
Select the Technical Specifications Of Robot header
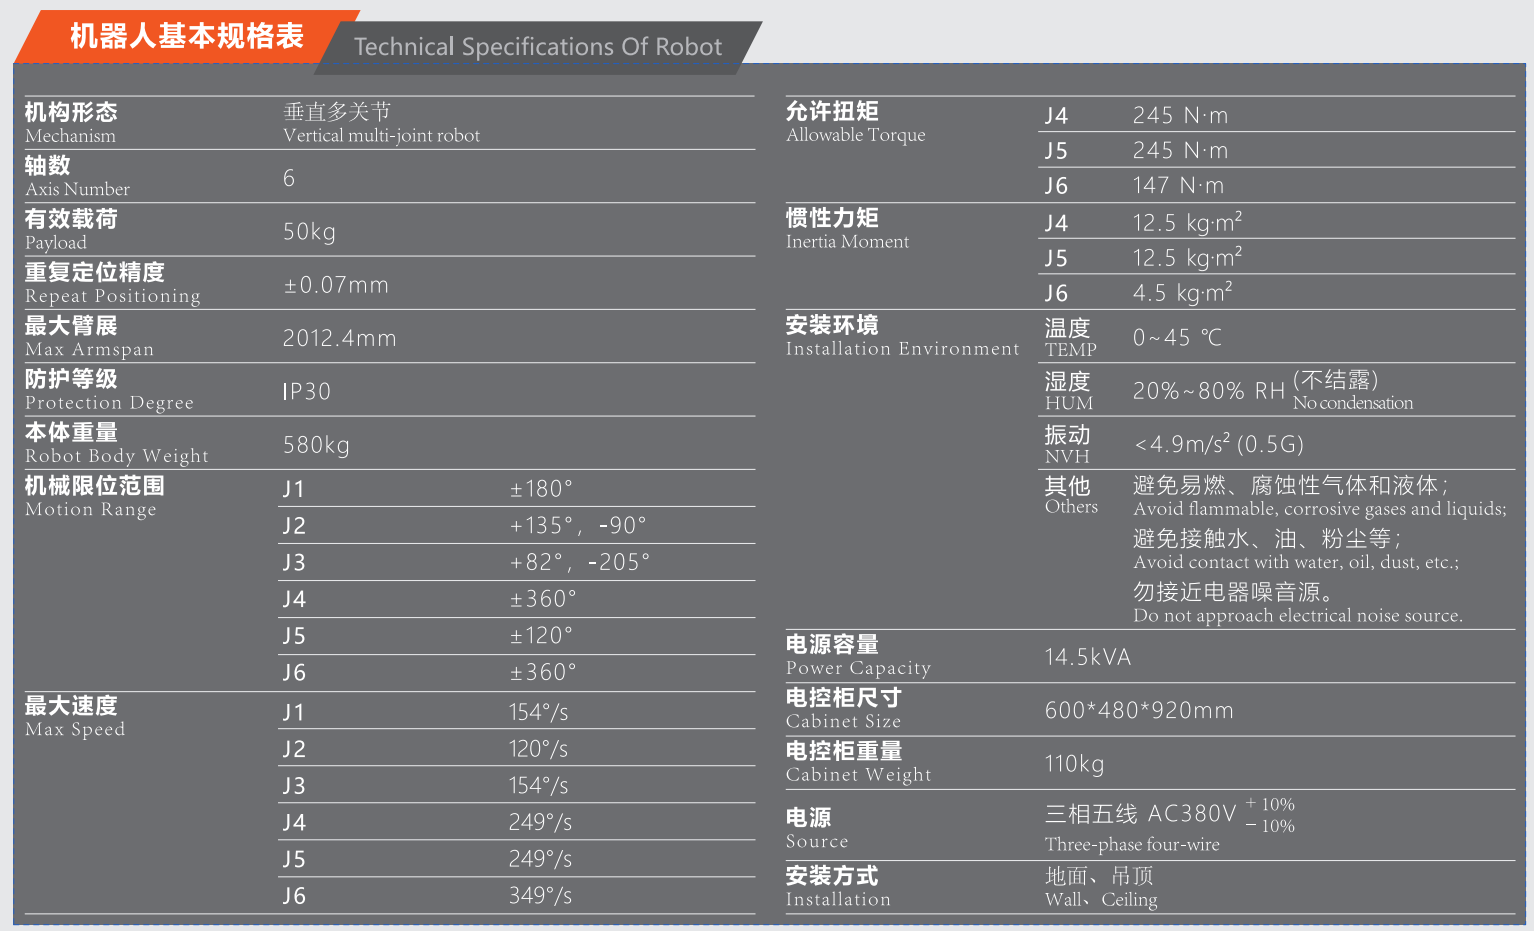pos(538,47)
